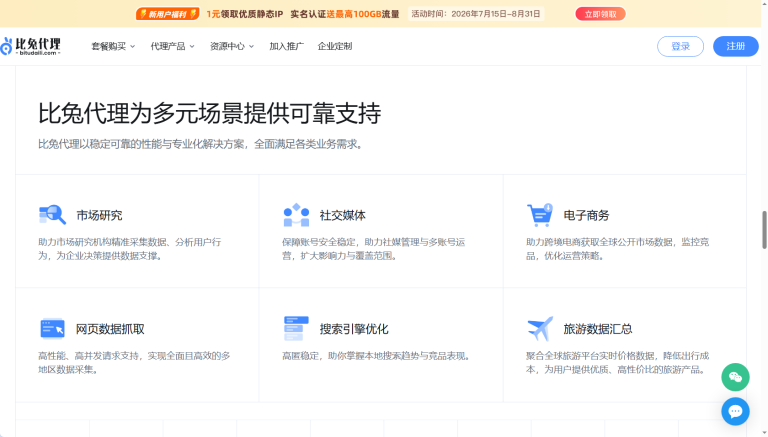Click the 搜索引擎优化 card title
Viewport: 768px width, 437px height.
[354, 329]
